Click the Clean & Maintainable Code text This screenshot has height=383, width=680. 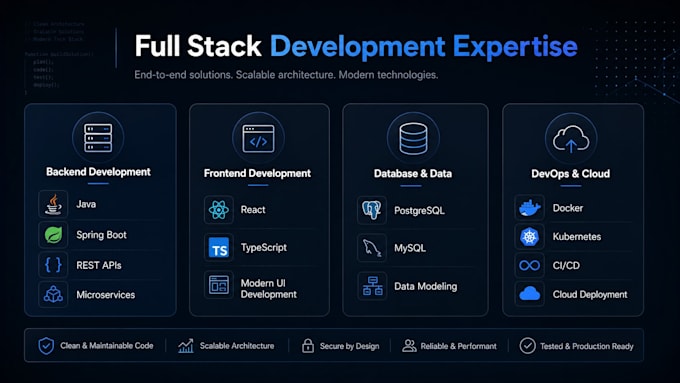(x=107, y=346)
